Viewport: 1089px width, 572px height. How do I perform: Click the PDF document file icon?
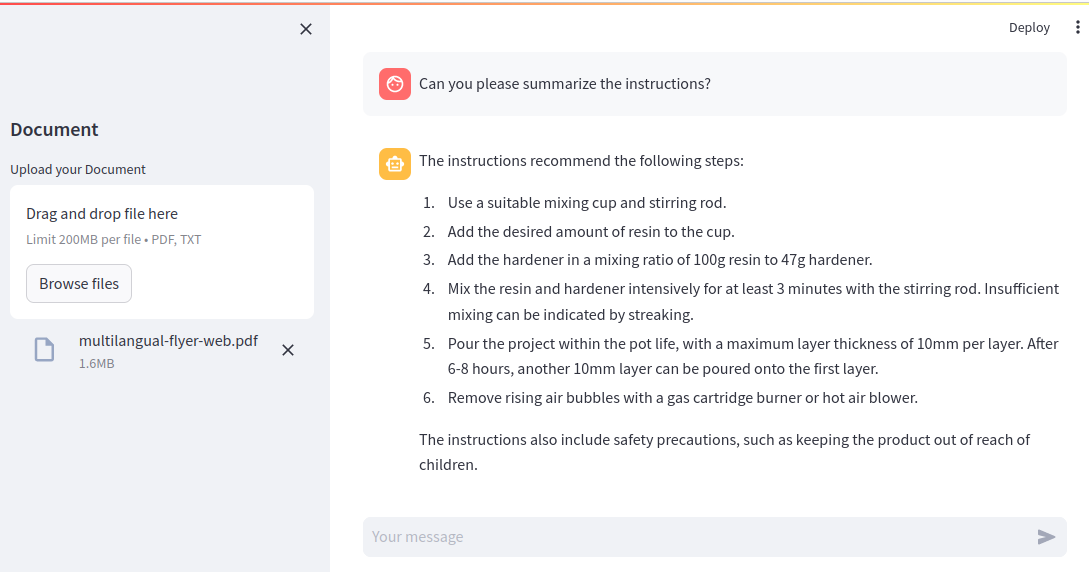[x=44, y=349]
